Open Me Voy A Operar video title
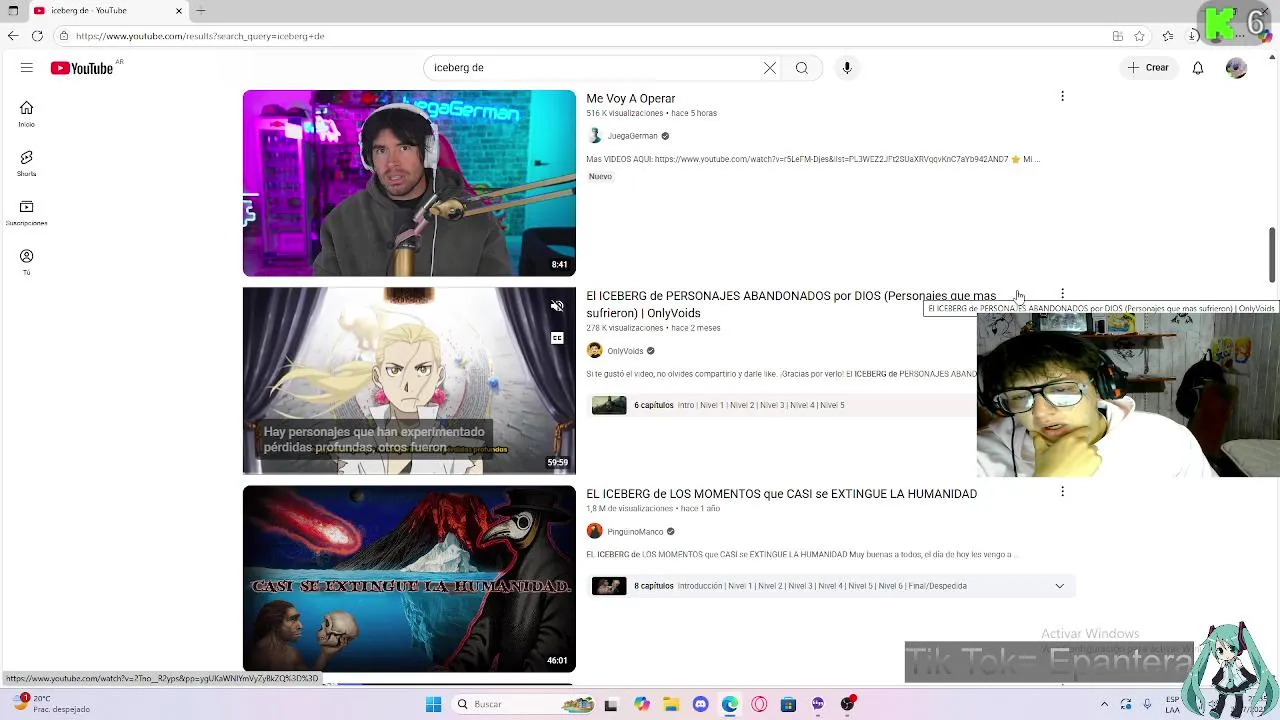This screenshot has height=720, width=1280. click(x=631, y=98)
